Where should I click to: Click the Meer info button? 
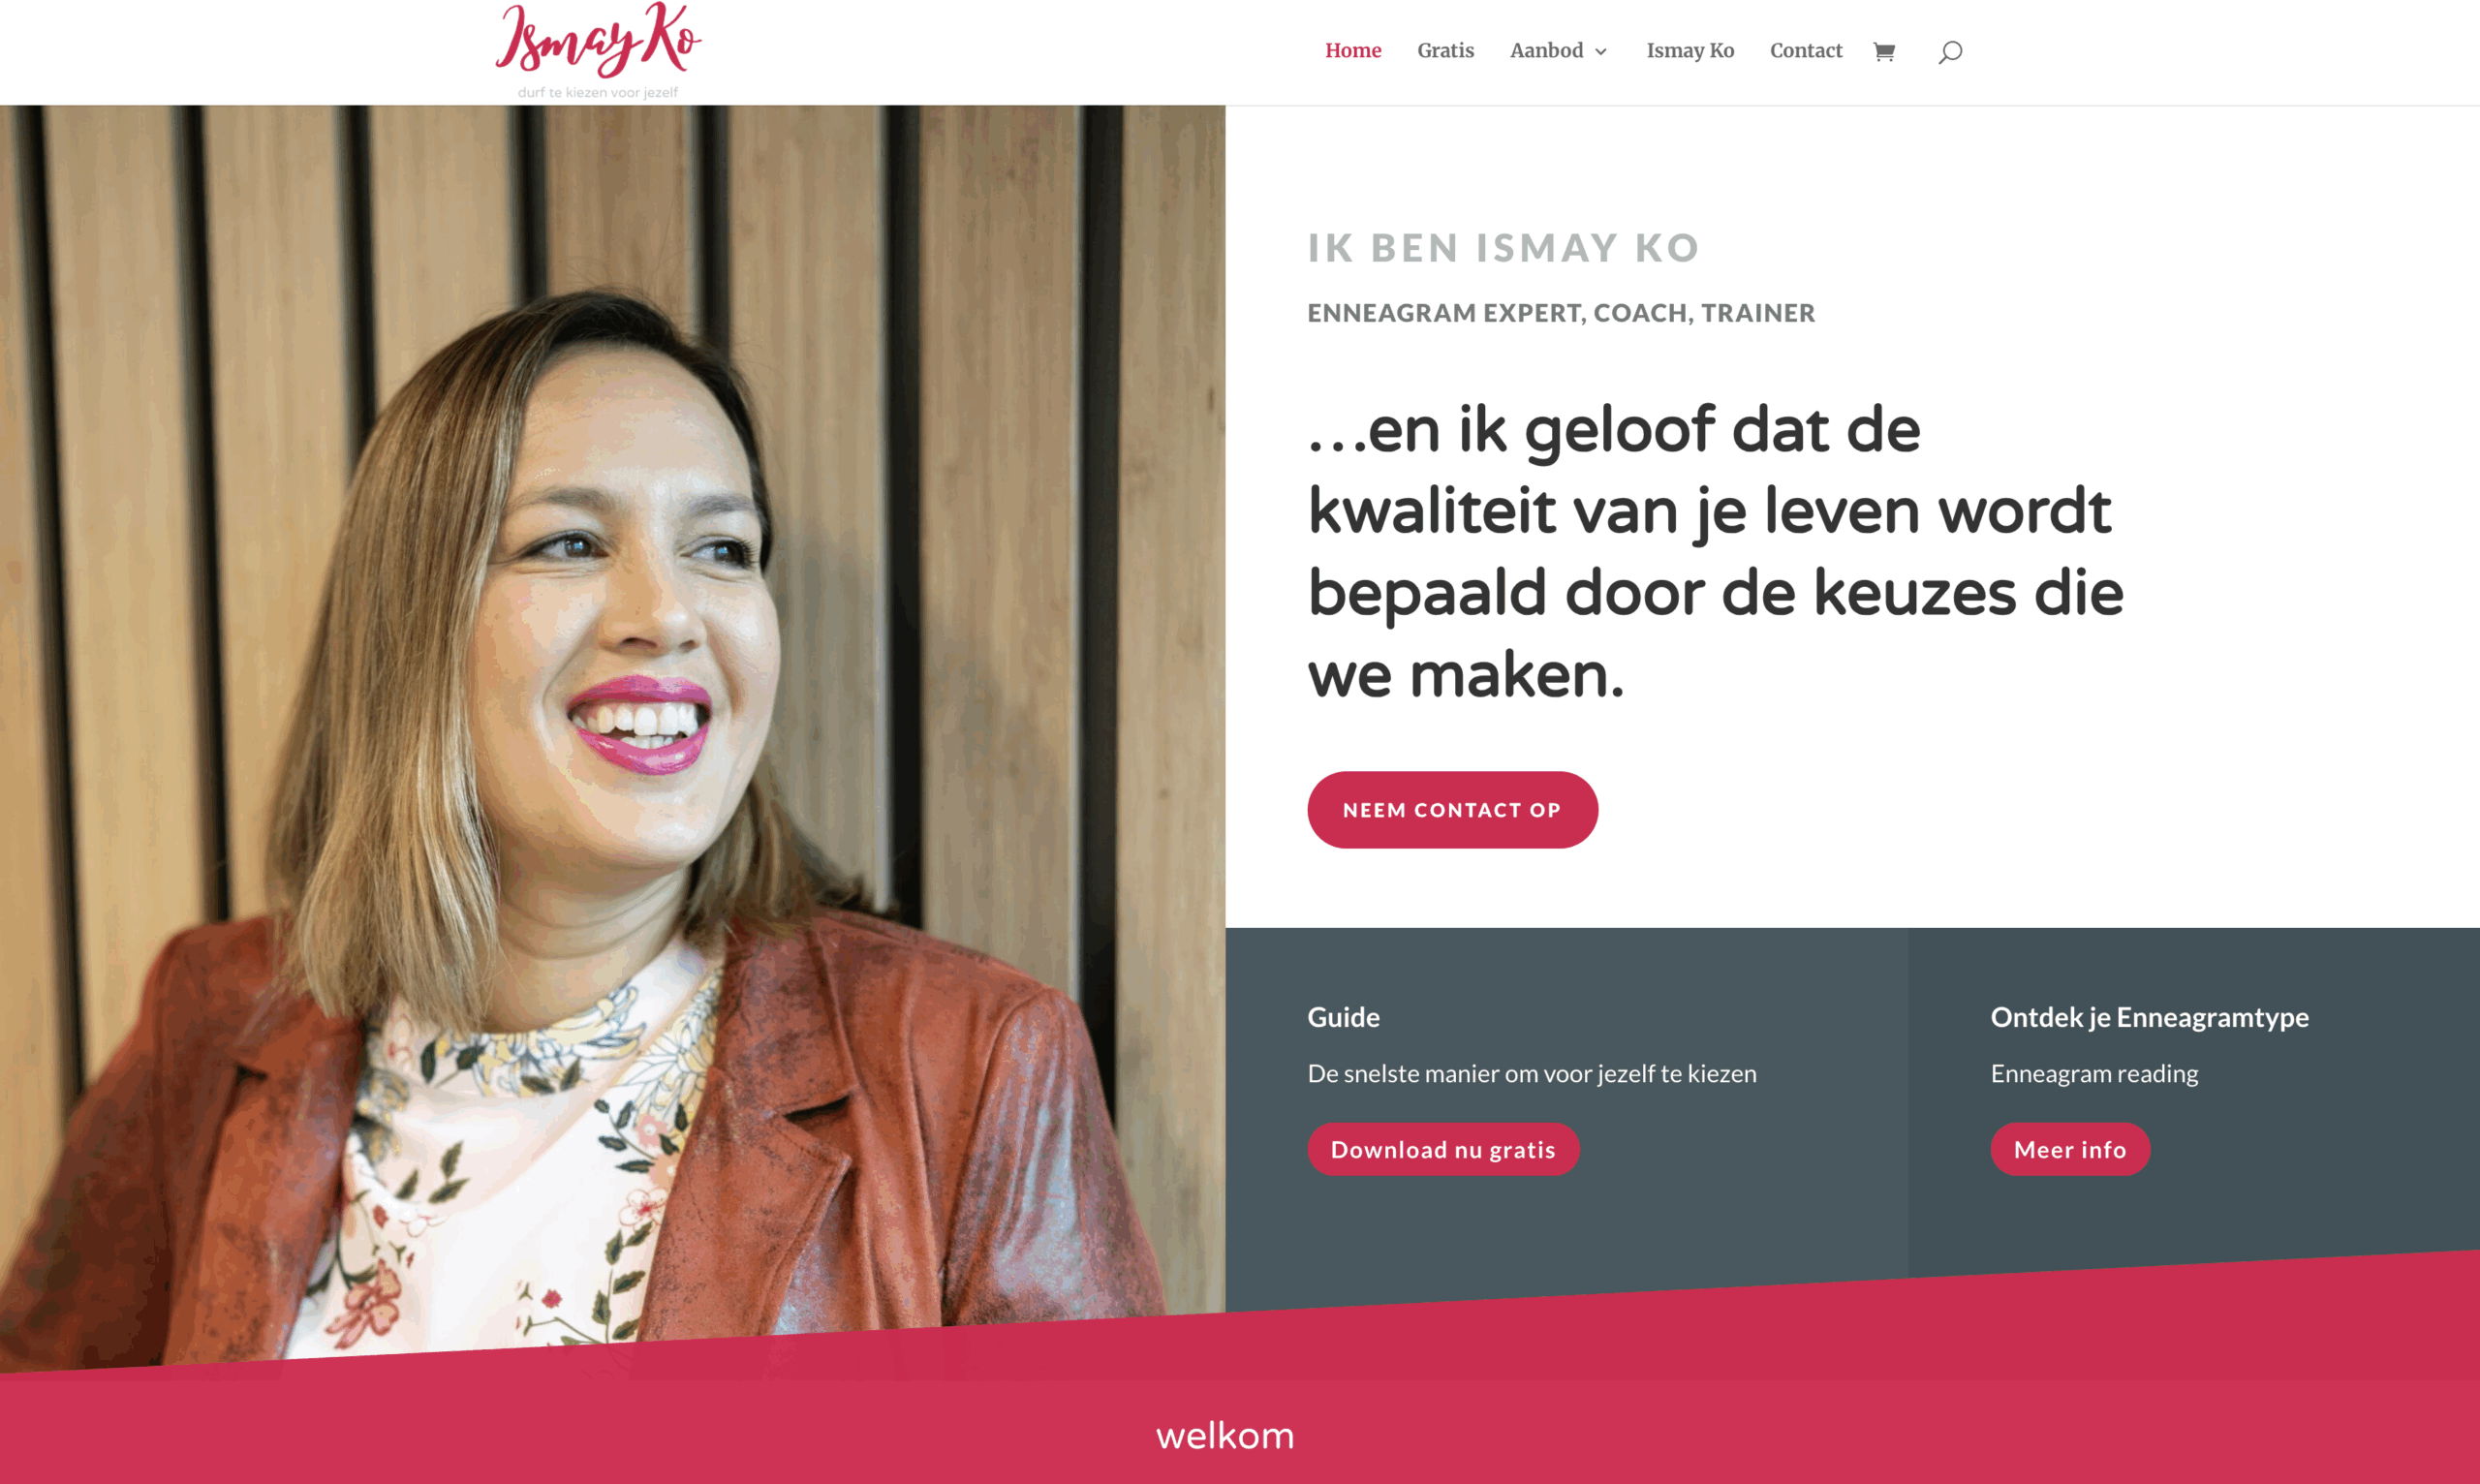click(2070, 1149)
